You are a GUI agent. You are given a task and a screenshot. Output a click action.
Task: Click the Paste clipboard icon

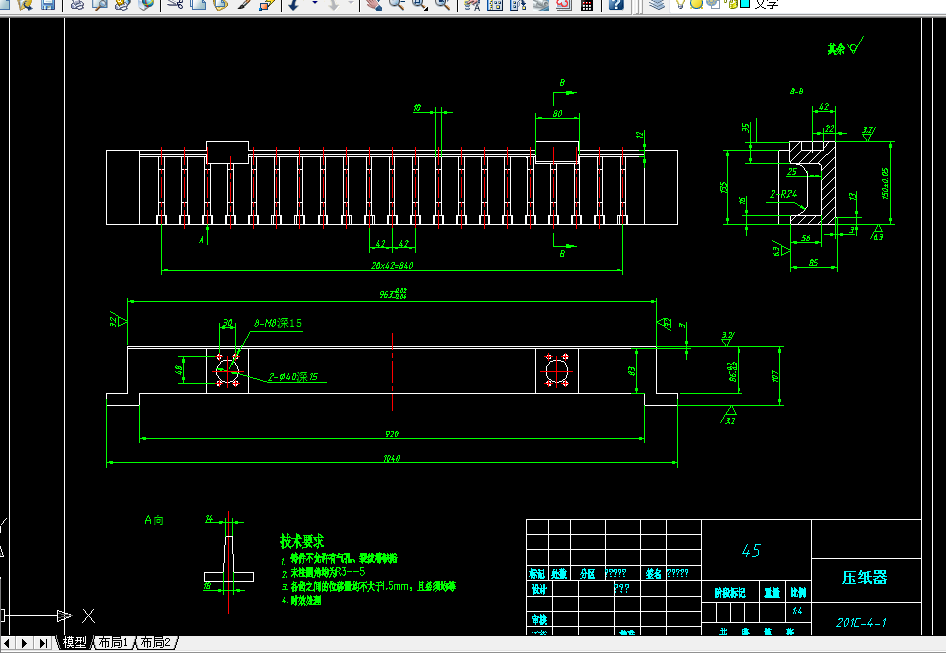coord(221,4)
